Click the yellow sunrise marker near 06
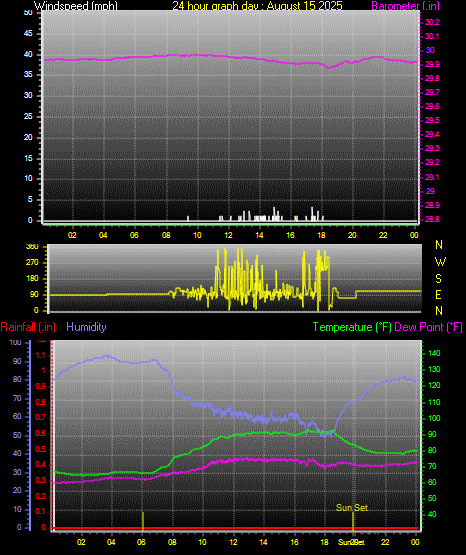Viewport: 466px width, 555px height. click(143, 521)
